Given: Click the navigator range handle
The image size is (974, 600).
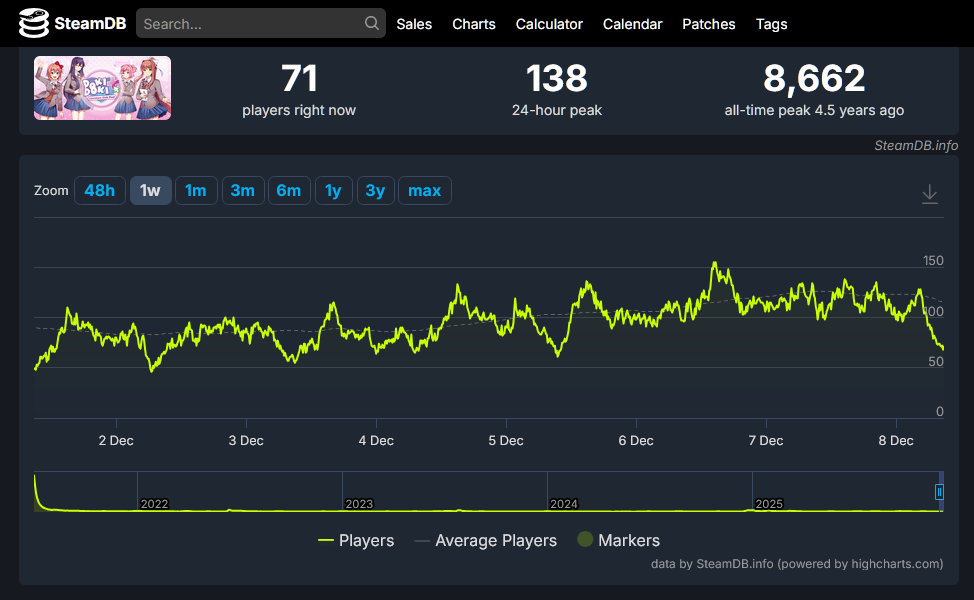Looking at the screenshot, I should coord(939,492).
